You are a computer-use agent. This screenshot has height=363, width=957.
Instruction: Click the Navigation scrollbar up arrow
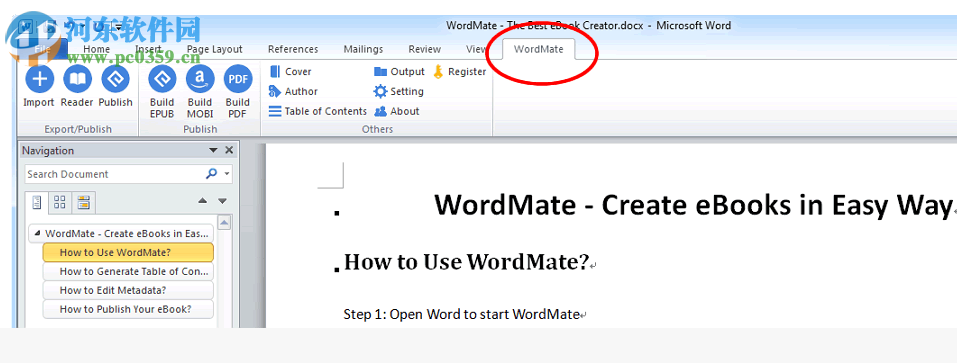tap(224, 223)
